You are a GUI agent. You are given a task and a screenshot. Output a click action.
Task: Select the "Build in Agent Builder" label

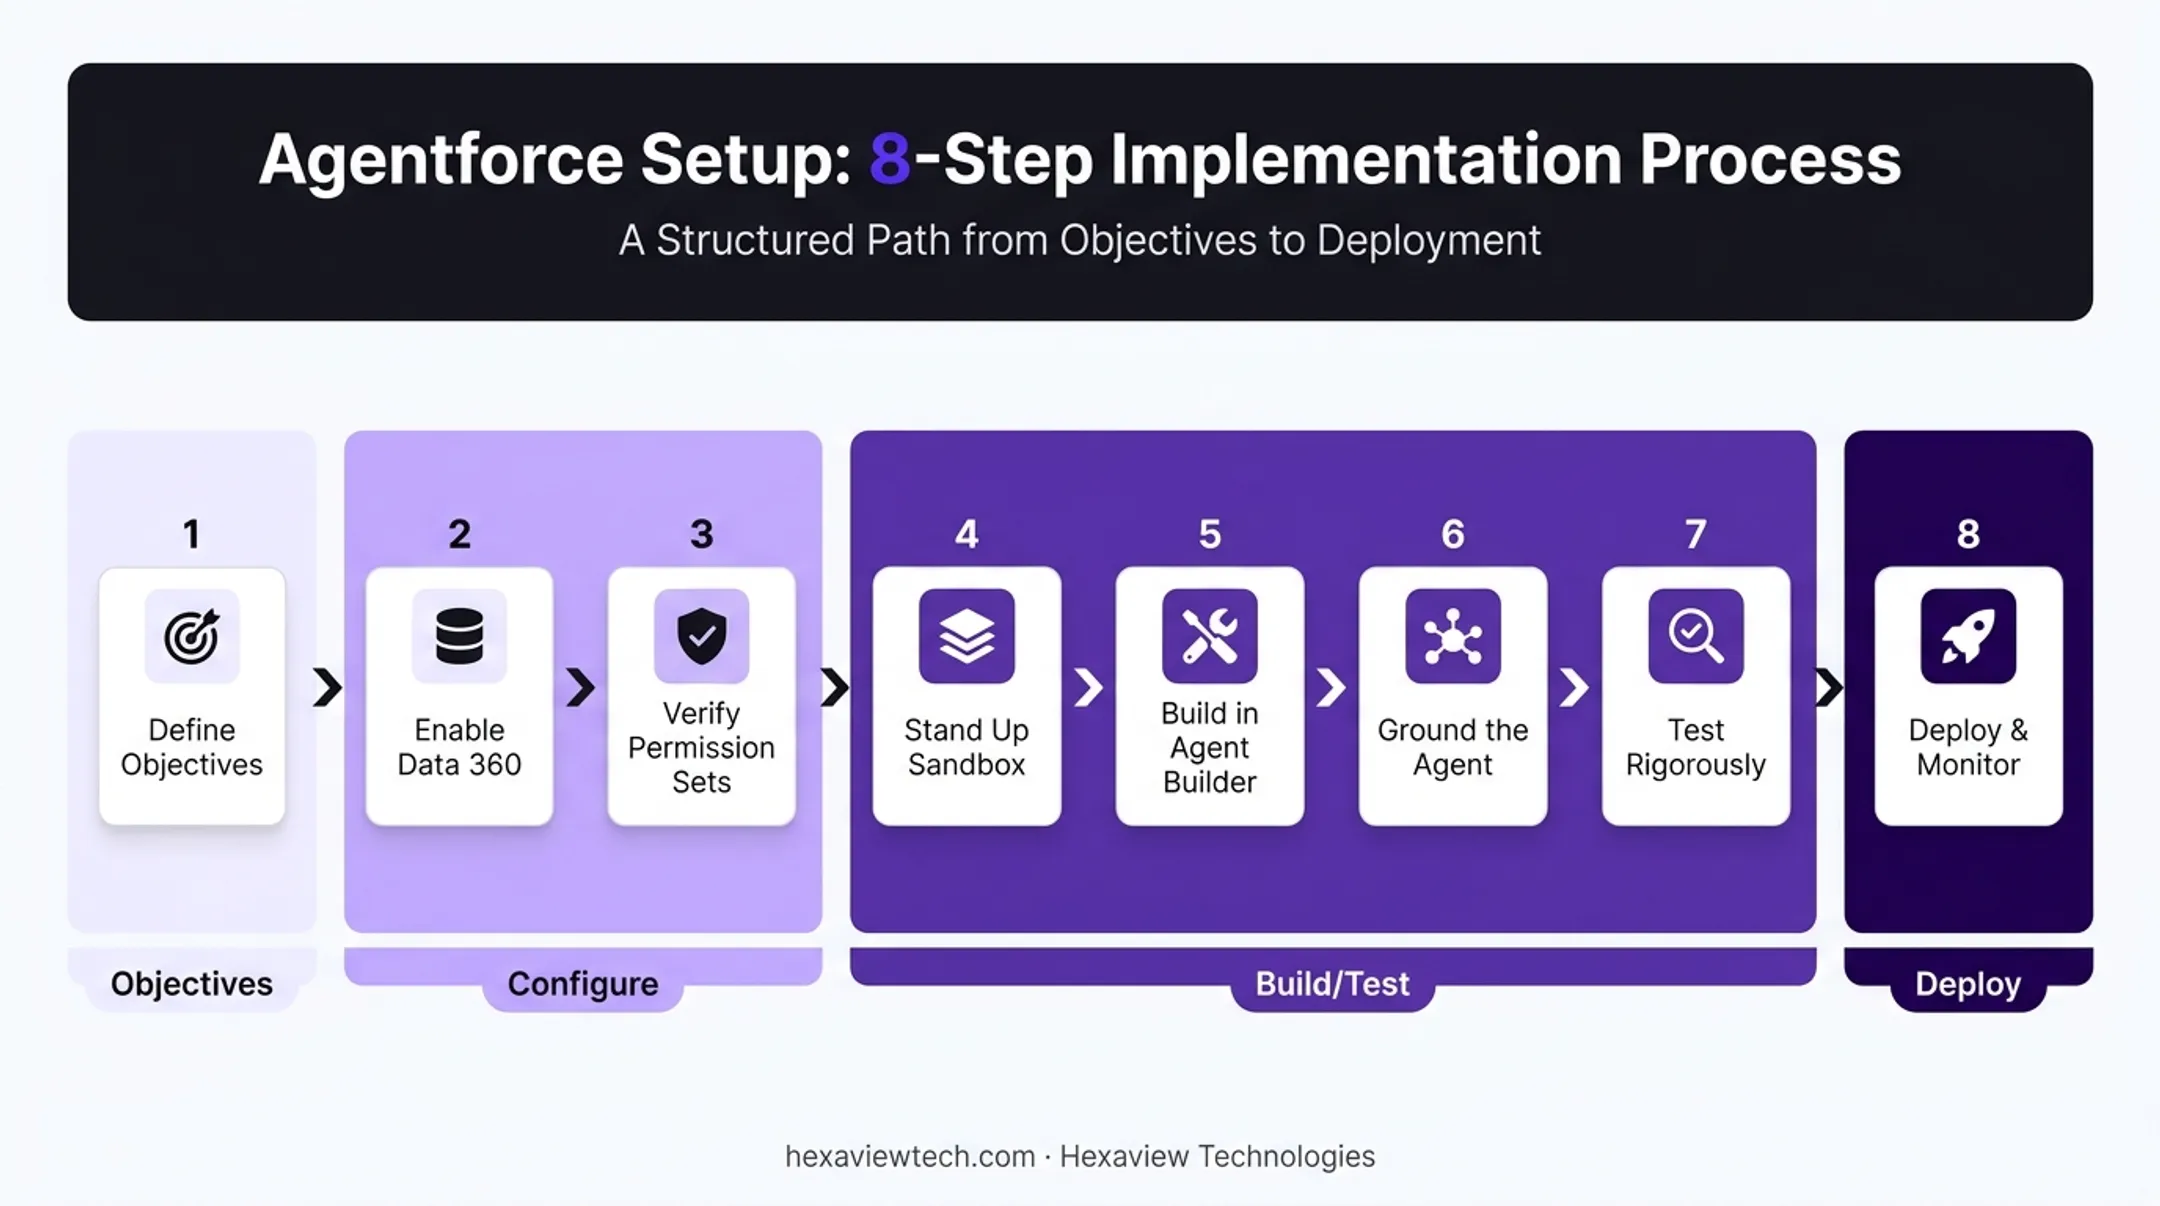click(x=1209, y=747)
